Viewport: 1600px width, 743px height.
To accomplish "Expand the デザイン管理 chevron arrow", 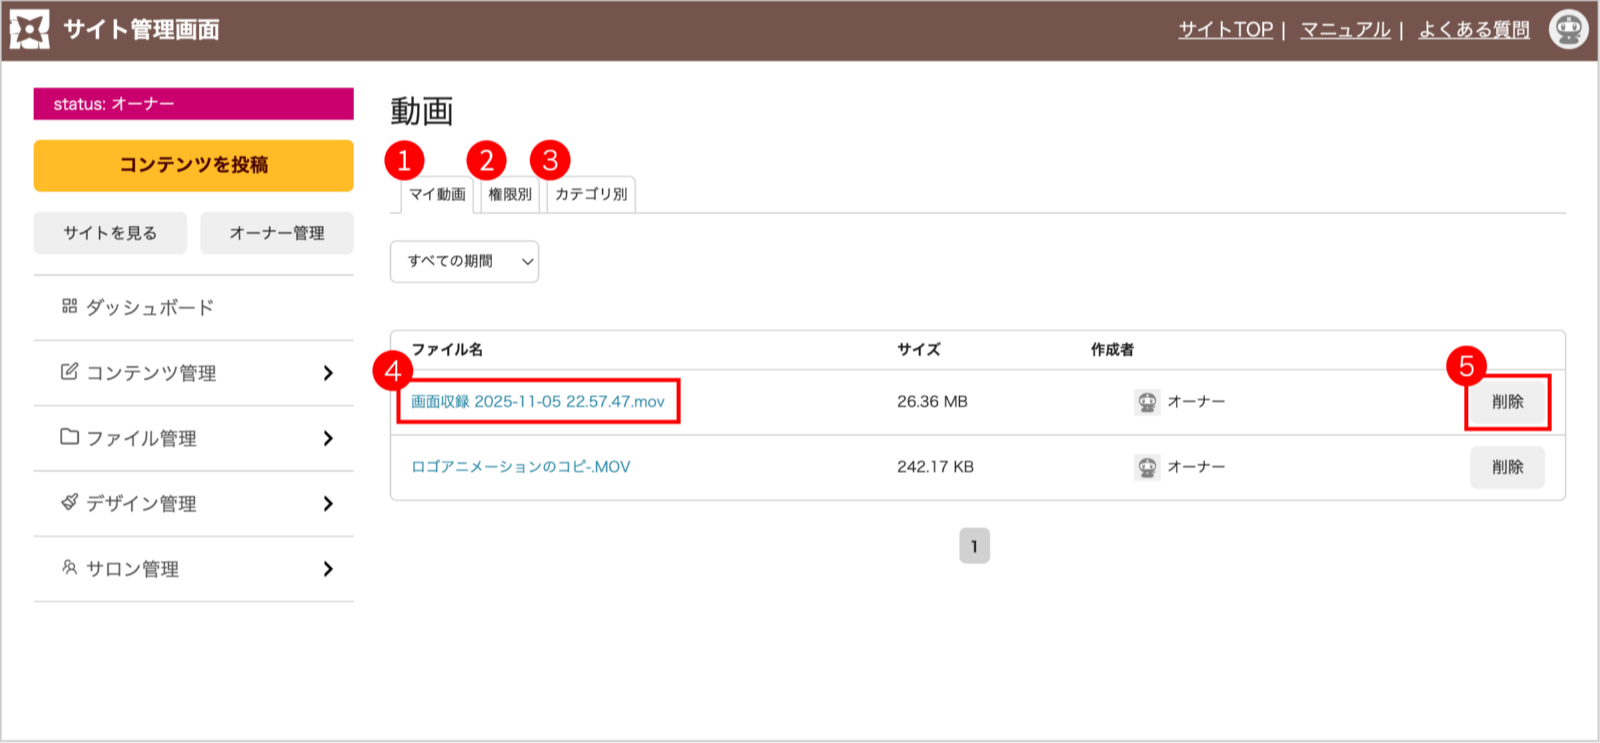I will [328, 503].
